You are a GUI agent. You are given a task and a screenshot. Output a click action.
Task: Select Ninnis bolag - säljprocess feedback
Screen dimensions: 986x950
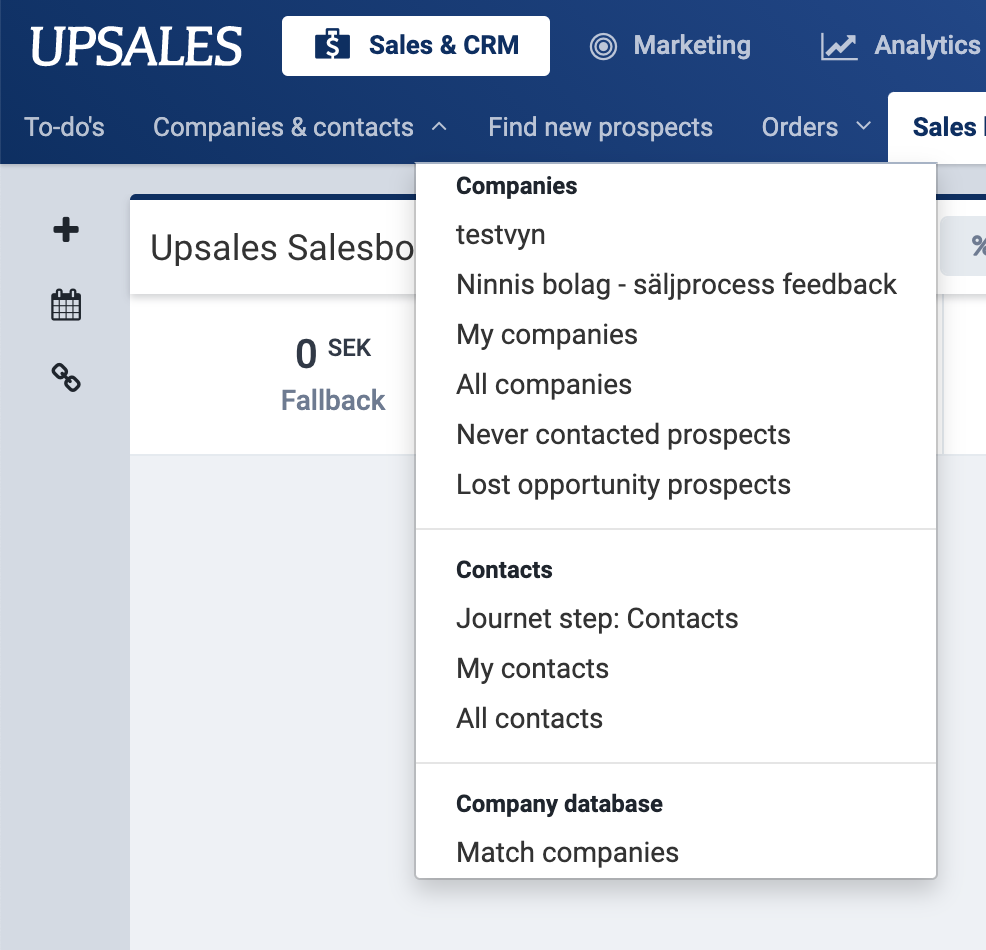pyautogui.click(x=677, y=285)
